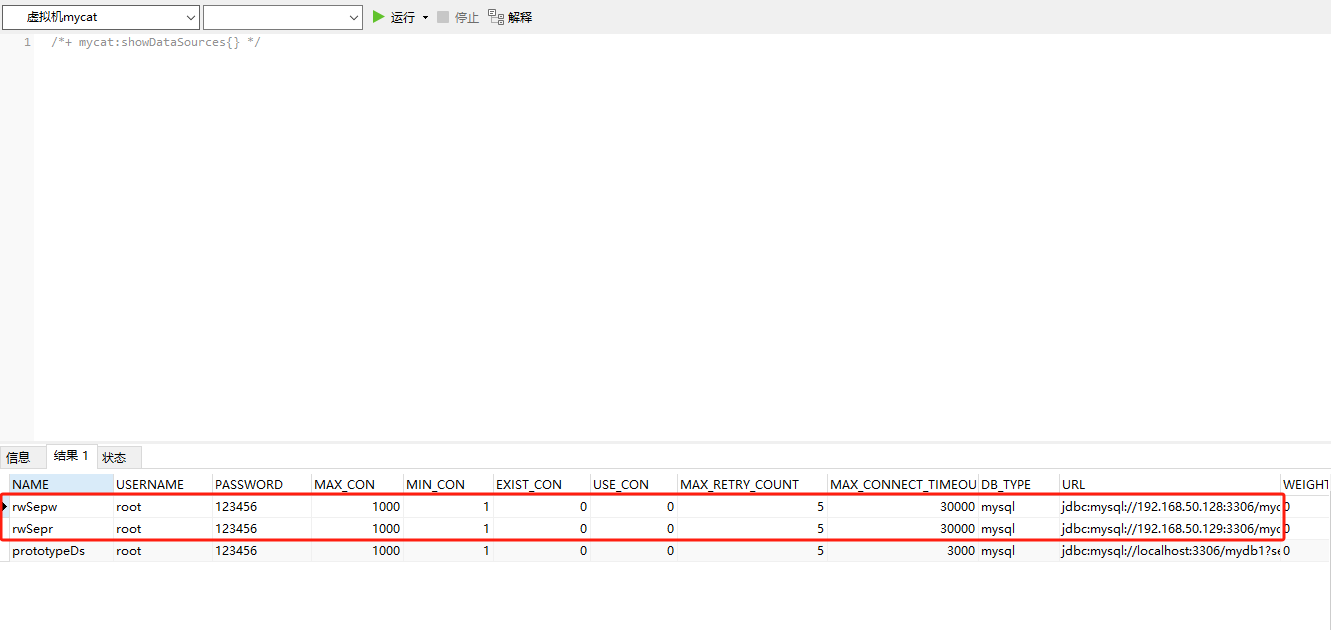Click the Explain (解释) icon
This screenshot has height=630, width=1331.
[x=495, y=16]
